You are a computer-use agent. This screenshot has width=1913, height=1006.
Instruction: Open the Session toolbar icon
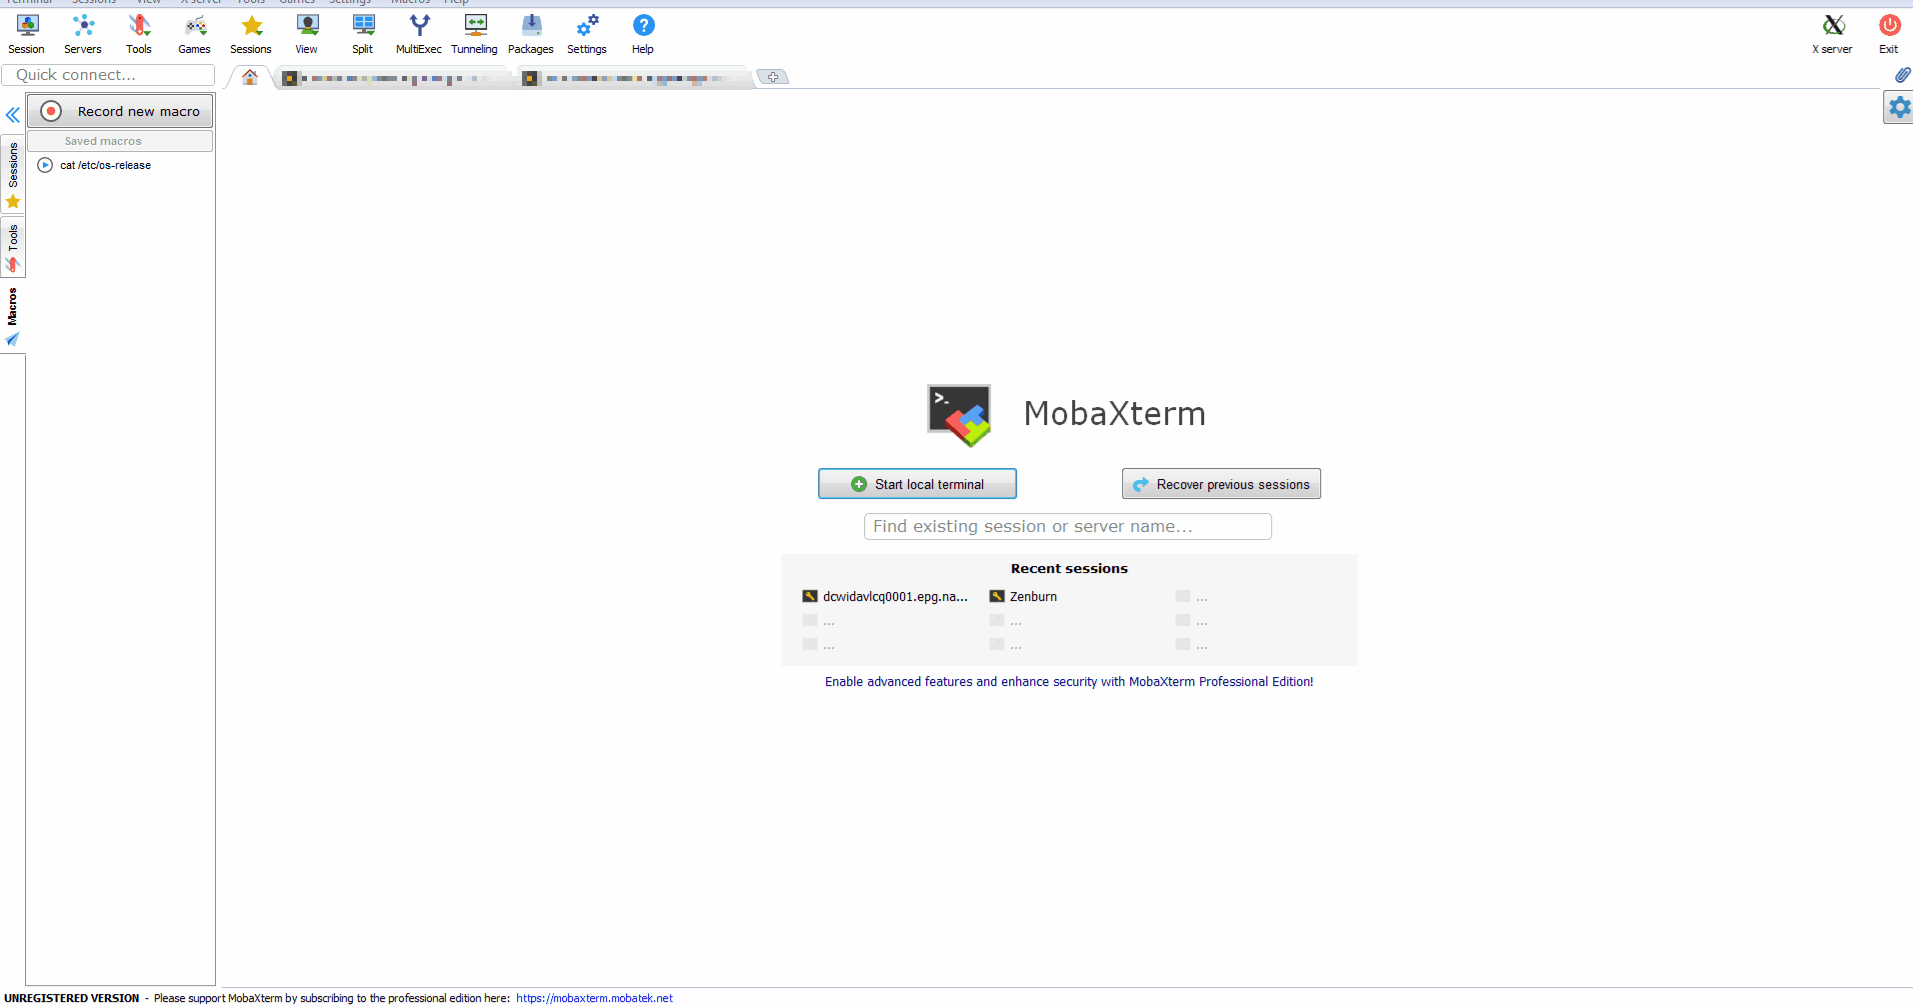point(27,33)
